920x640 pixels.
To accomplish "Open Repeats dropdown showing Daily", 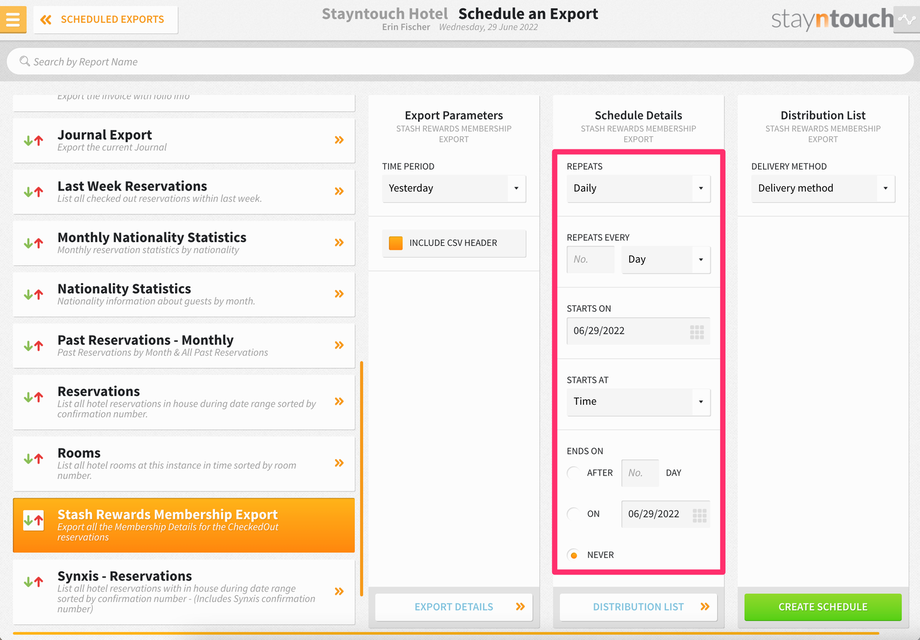I will coord(638,188).
